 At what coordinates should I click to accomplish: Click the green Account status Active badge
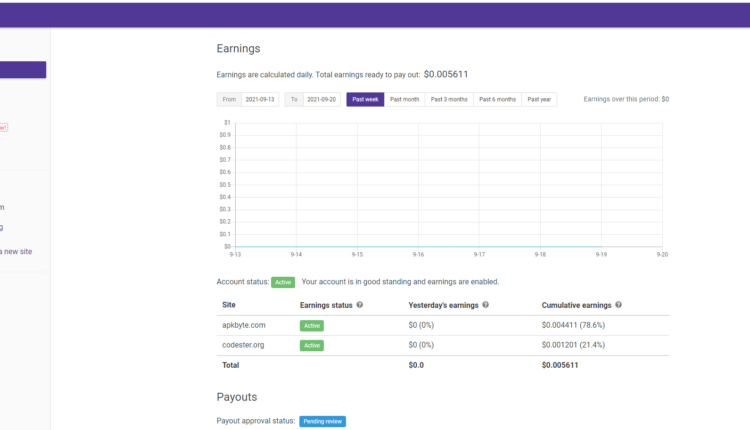coord(283,282)
